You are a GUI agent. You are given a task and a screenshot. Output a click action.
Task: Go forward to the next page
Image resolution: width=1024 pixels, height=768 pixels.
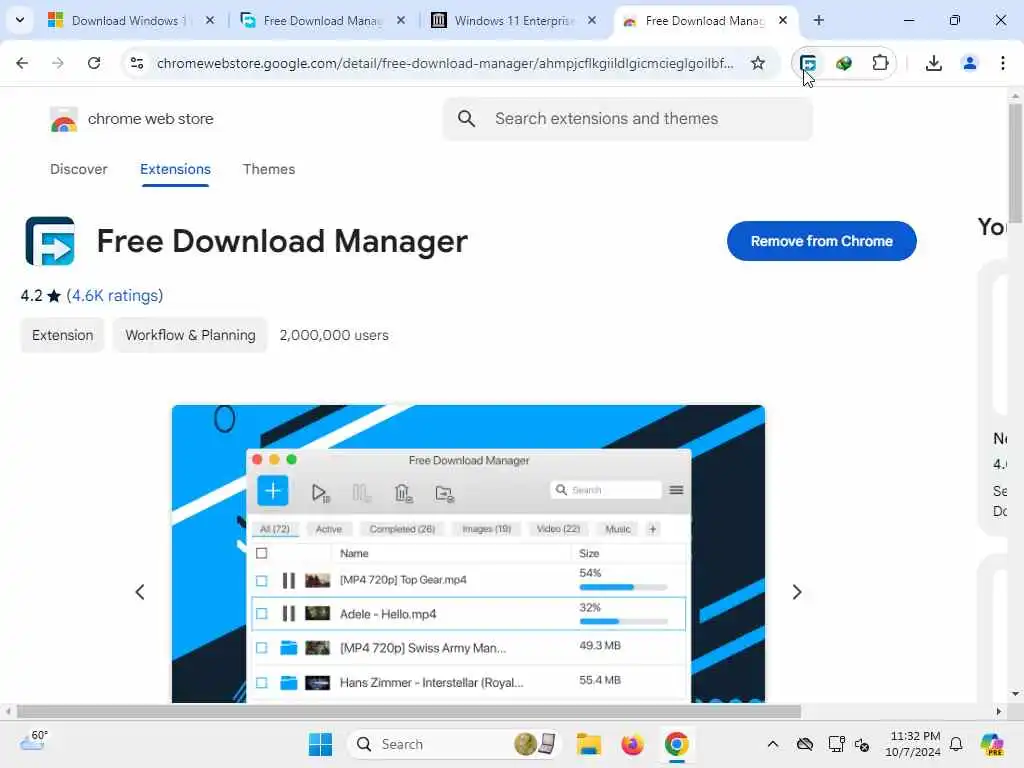pos(57,63)
